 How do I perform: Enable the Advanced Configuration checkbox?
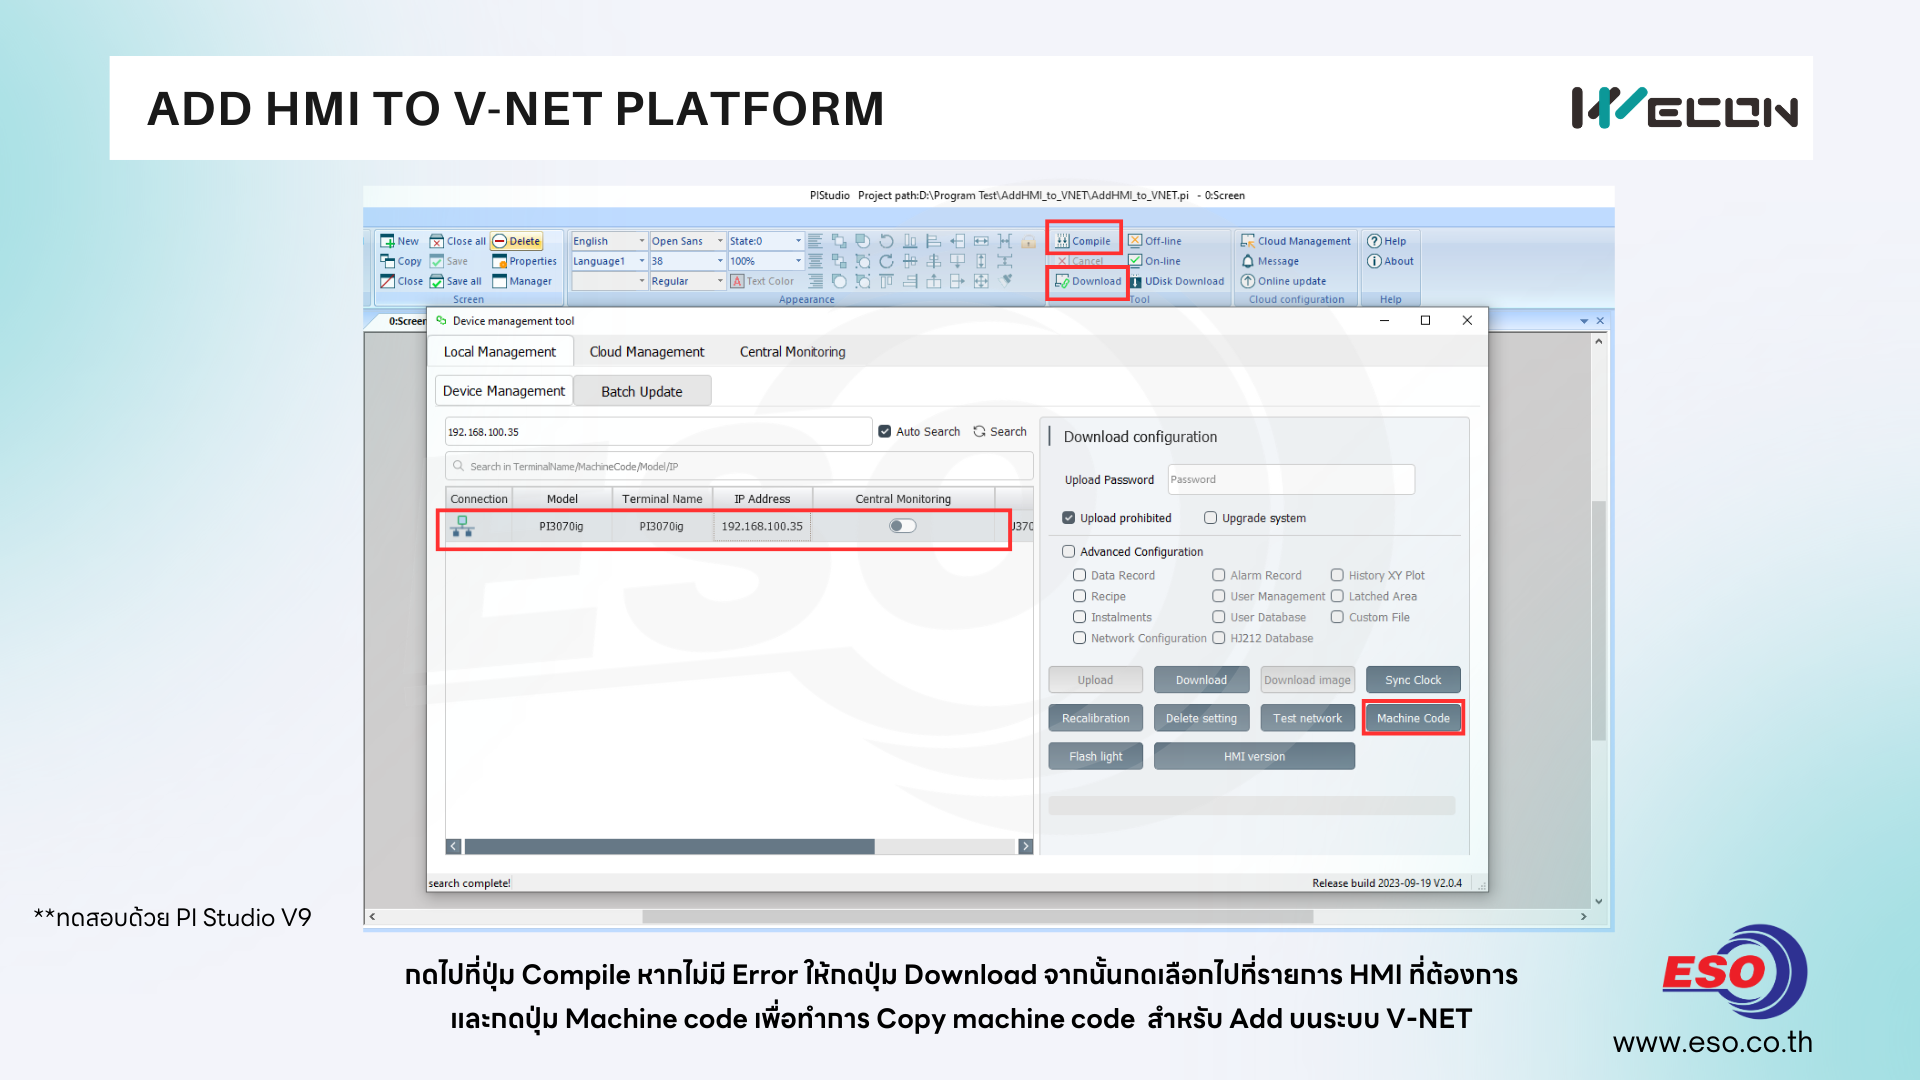coord(1069,551)
